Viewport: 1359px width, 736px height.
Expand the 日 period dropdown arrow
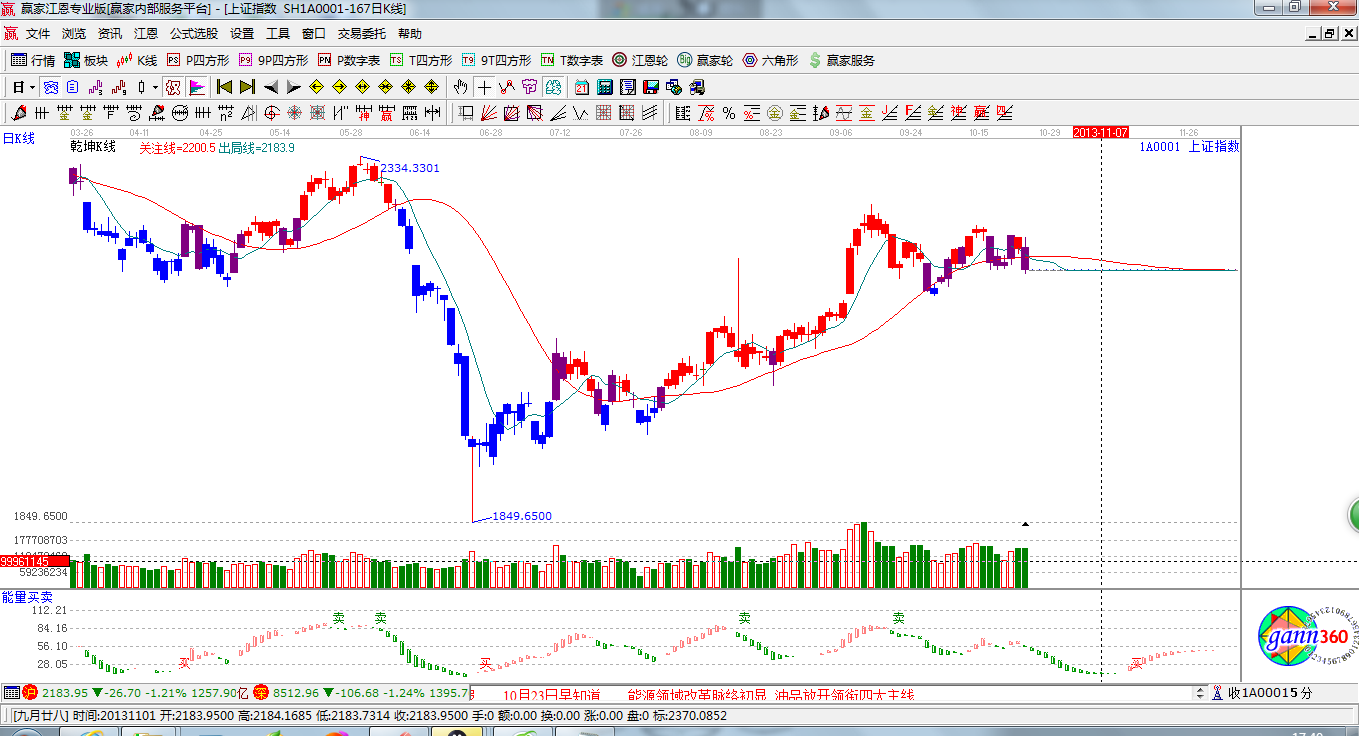pyautogui.click(x=32, y=87)
